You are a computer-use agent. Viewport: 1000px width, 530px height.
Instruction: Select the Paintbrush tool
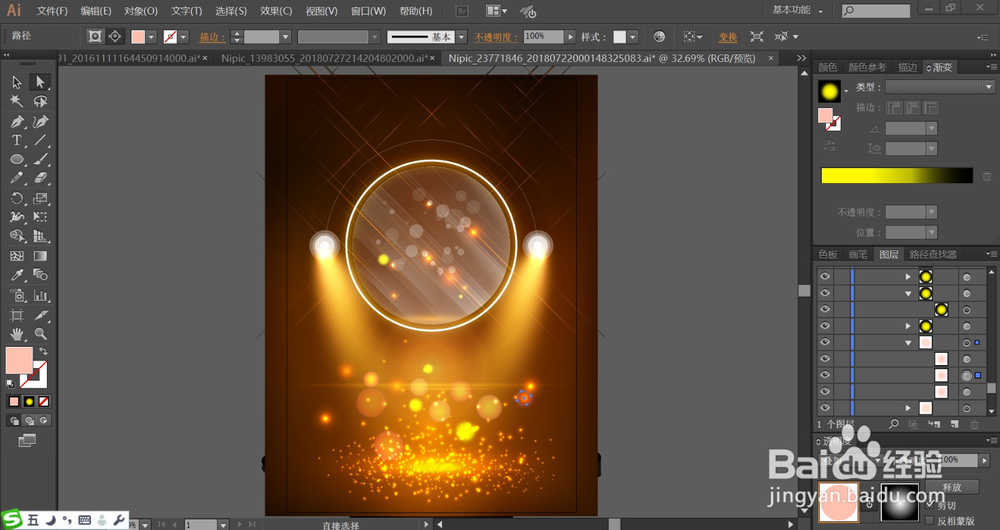[x=40, y=159]
